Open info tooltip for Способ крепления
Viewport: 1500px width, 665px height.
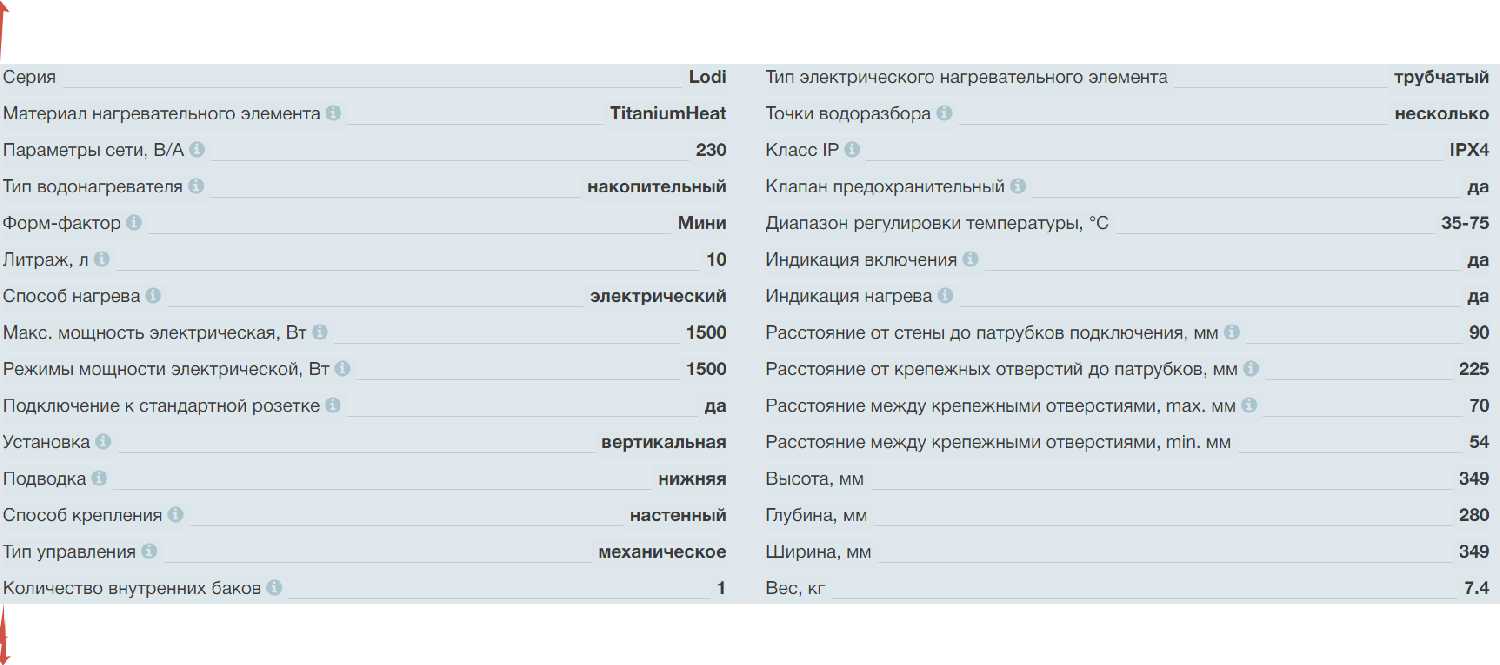(175, 515)
